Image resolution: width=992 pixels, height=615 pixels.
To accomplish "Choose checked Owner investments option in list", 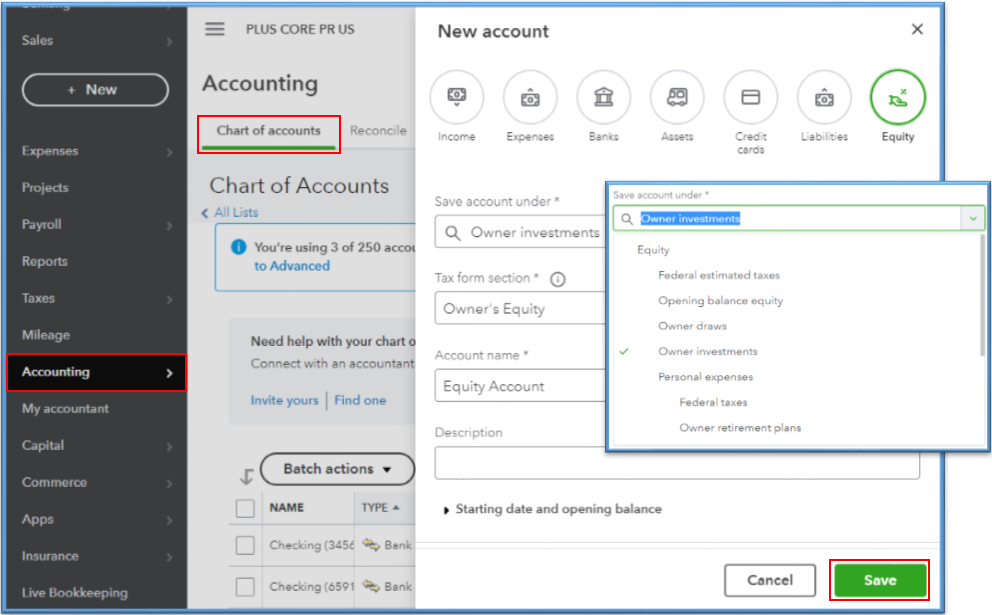I will (707, 351).
